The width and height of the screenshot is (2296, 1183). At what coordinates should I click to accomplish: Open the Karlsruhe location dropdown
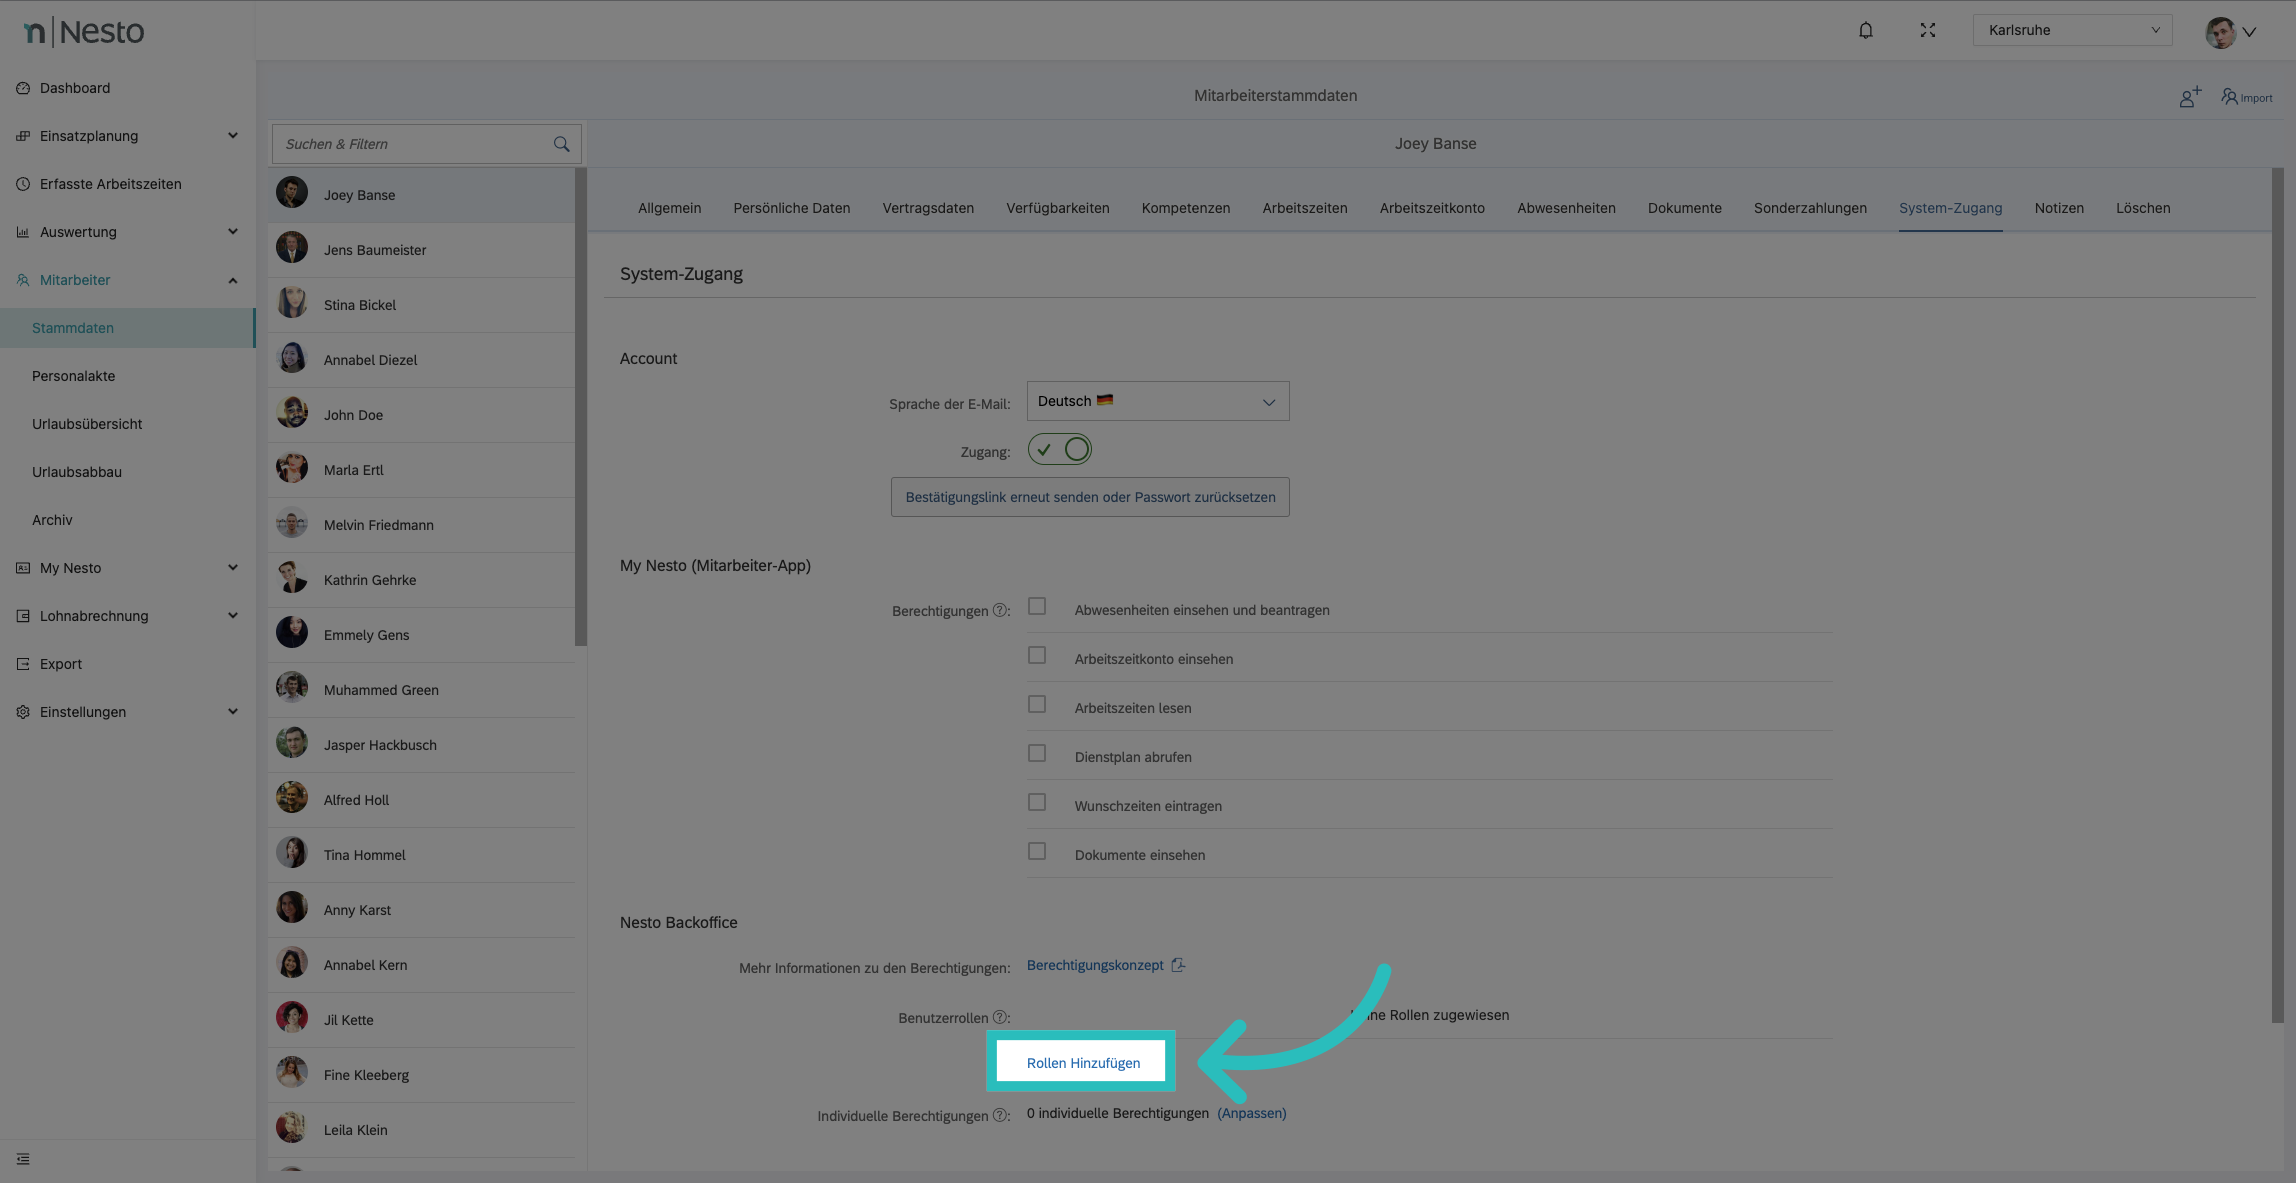coord(2072,30)
